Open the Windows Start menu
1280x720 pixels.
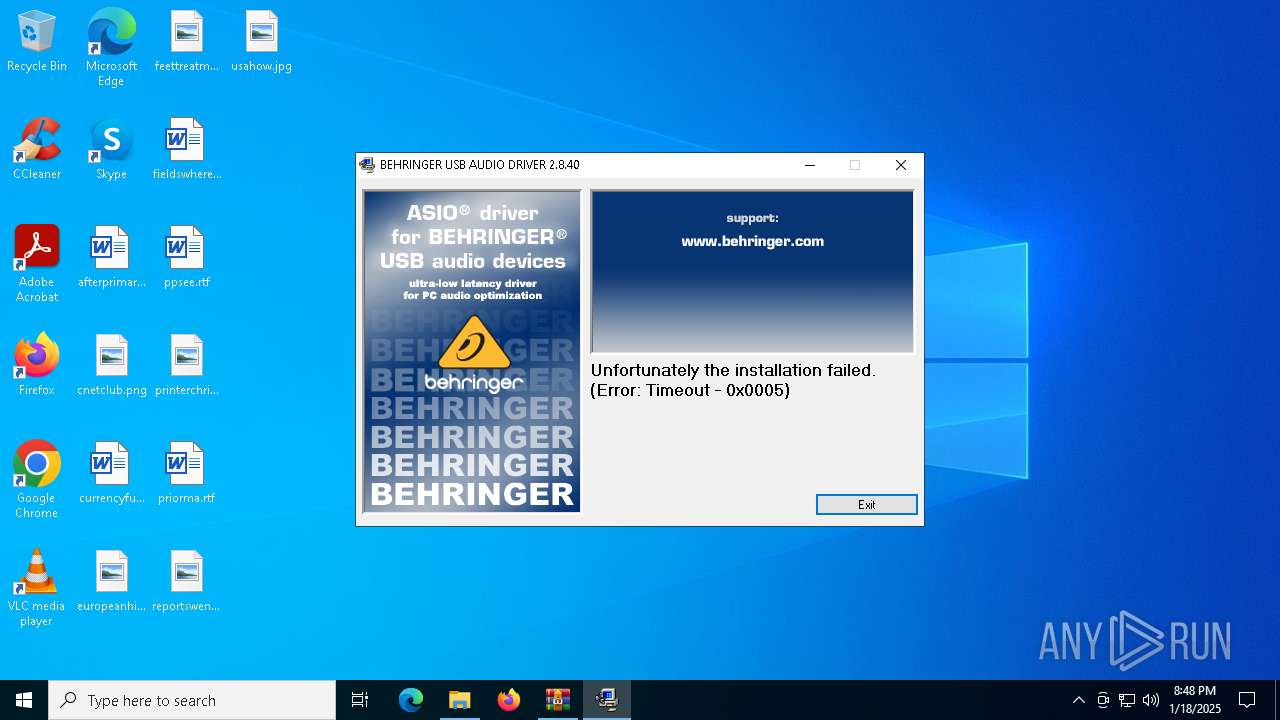click(x=24, y=700)
